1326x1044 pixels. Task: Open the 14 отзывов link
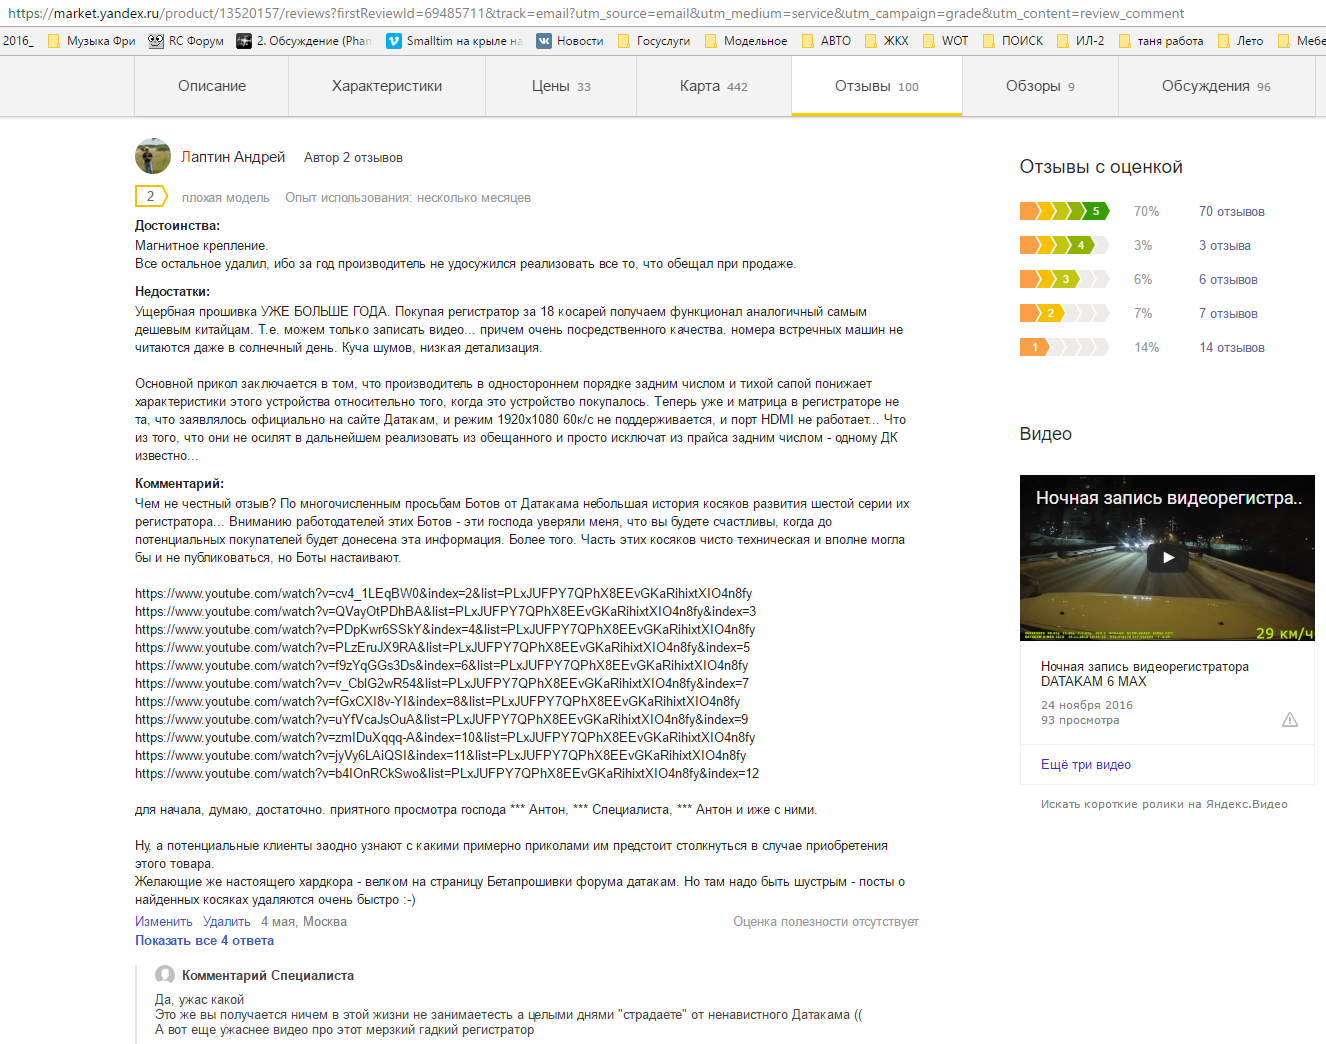pos(1231,347)
